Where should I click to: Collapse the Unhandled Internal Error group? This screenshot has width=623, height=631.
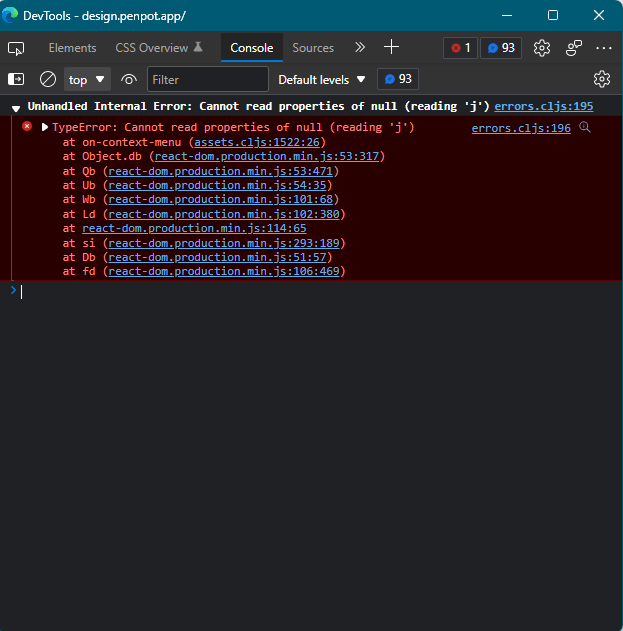(x=16, y=108)
